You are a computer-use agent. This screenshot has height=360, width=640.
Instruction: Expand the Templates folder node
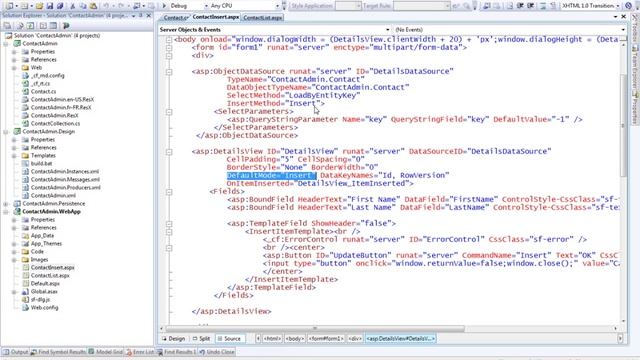14,156
